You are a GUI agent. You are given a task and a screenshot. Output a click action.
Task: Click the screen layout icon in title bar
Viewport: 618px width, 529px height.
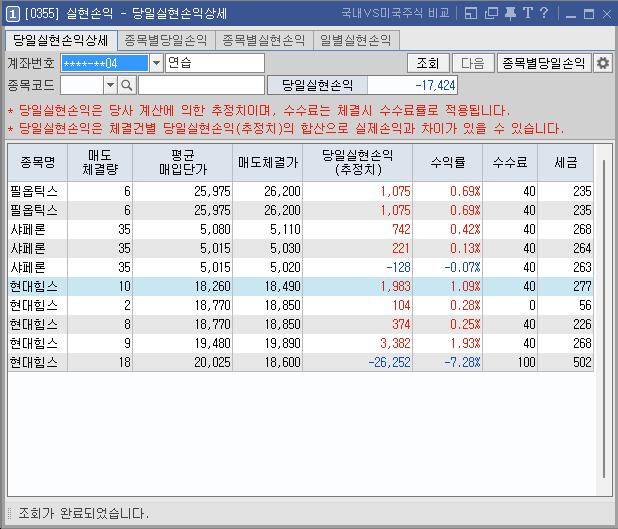(x=471, y=13)
